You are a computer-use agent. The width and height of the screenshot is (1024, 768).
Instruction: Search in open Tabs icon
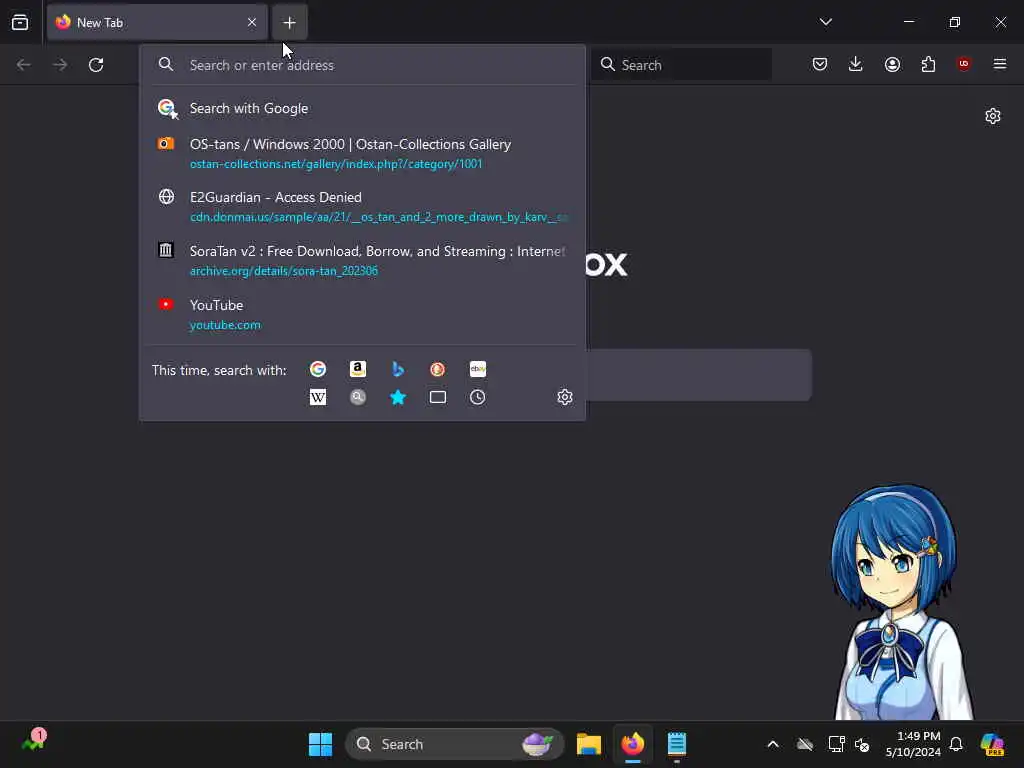pos(438,397)
